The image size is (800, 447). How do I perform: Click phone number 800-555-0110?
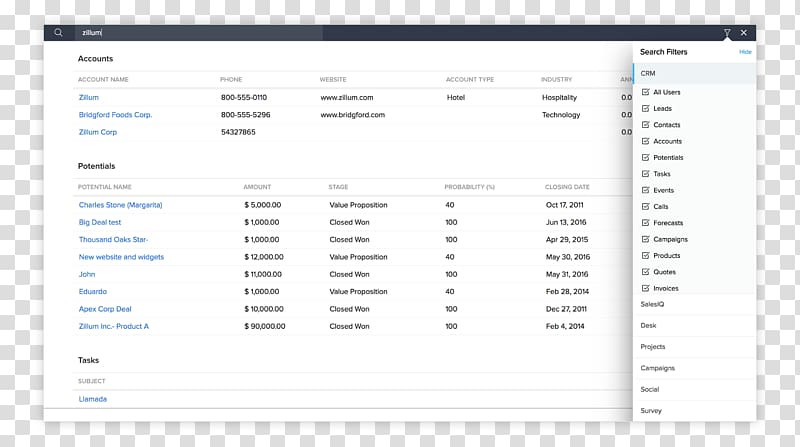tap(244, 97)
